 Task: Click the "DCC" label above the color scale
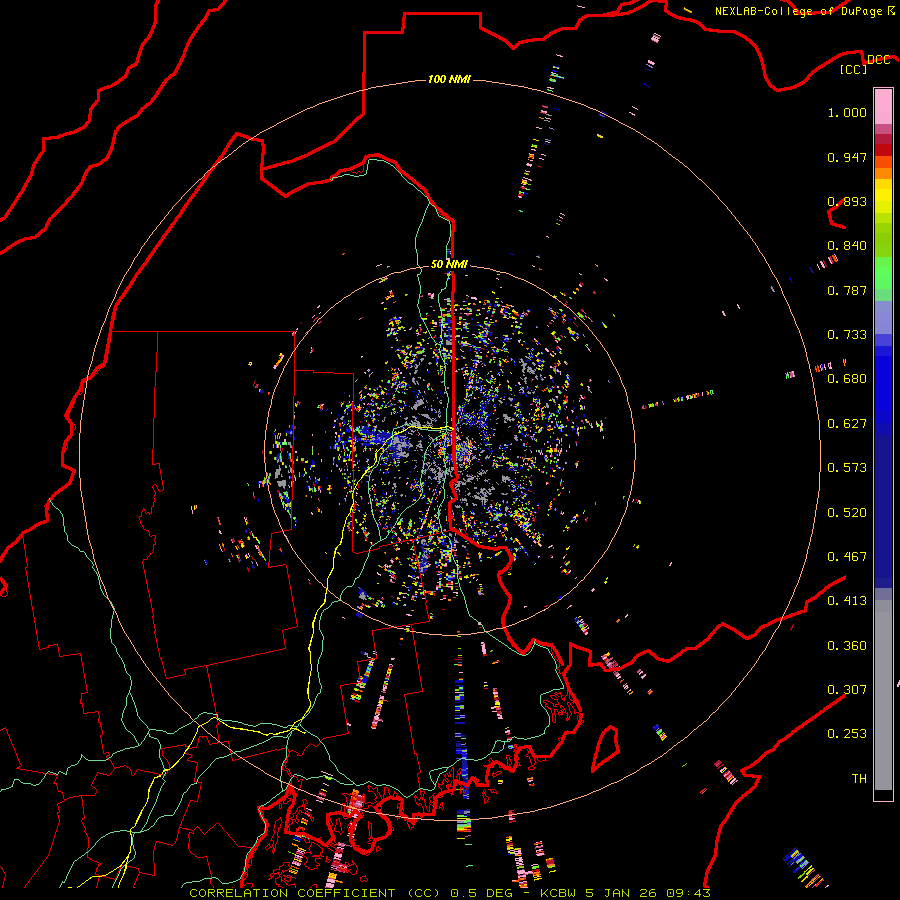tap(878, 59)
